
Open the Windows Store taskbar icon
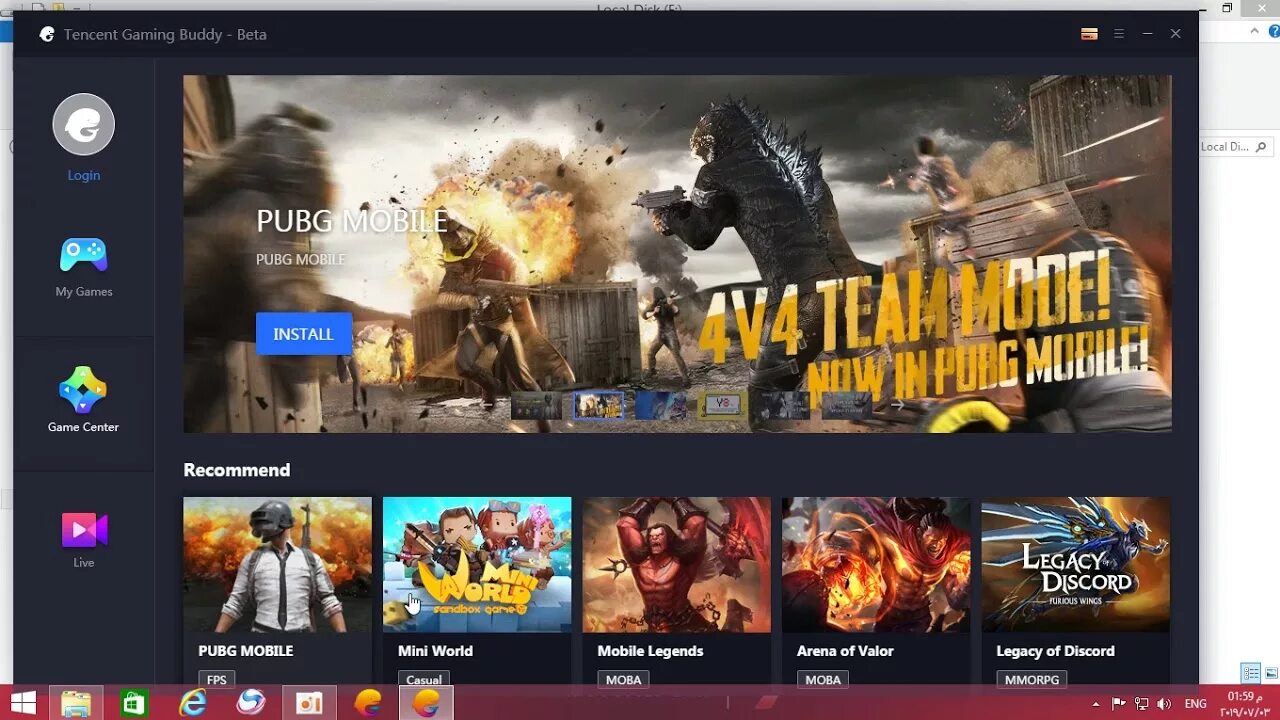click(x=133, y=703)
